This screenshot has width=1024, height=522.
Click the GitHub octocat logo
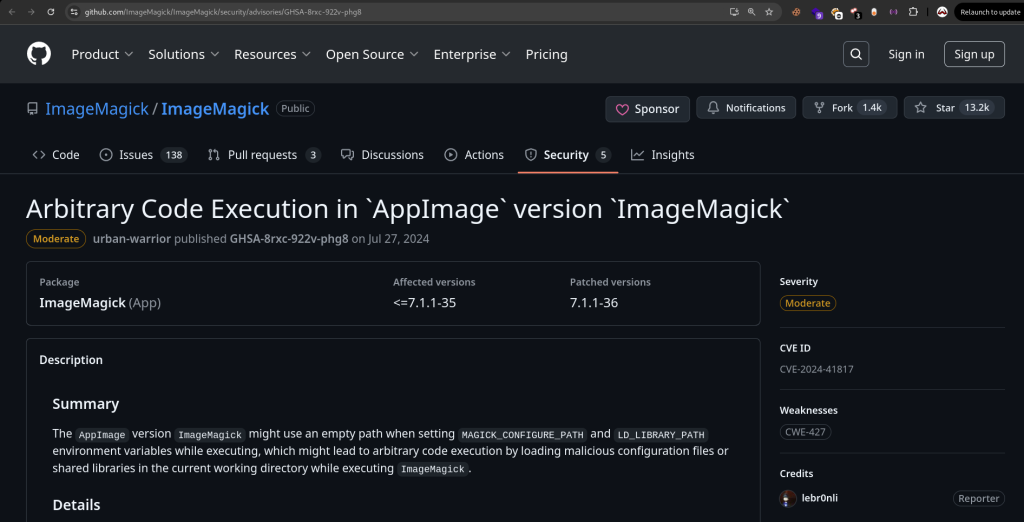(x=39, y=54)
